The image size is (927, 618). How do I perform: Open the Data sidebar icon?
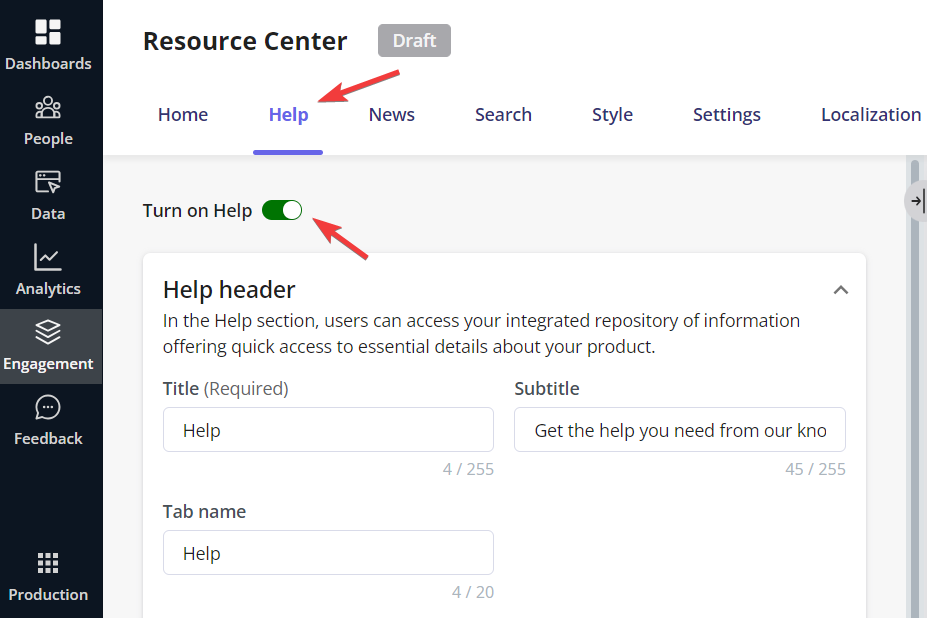[48, 182]
